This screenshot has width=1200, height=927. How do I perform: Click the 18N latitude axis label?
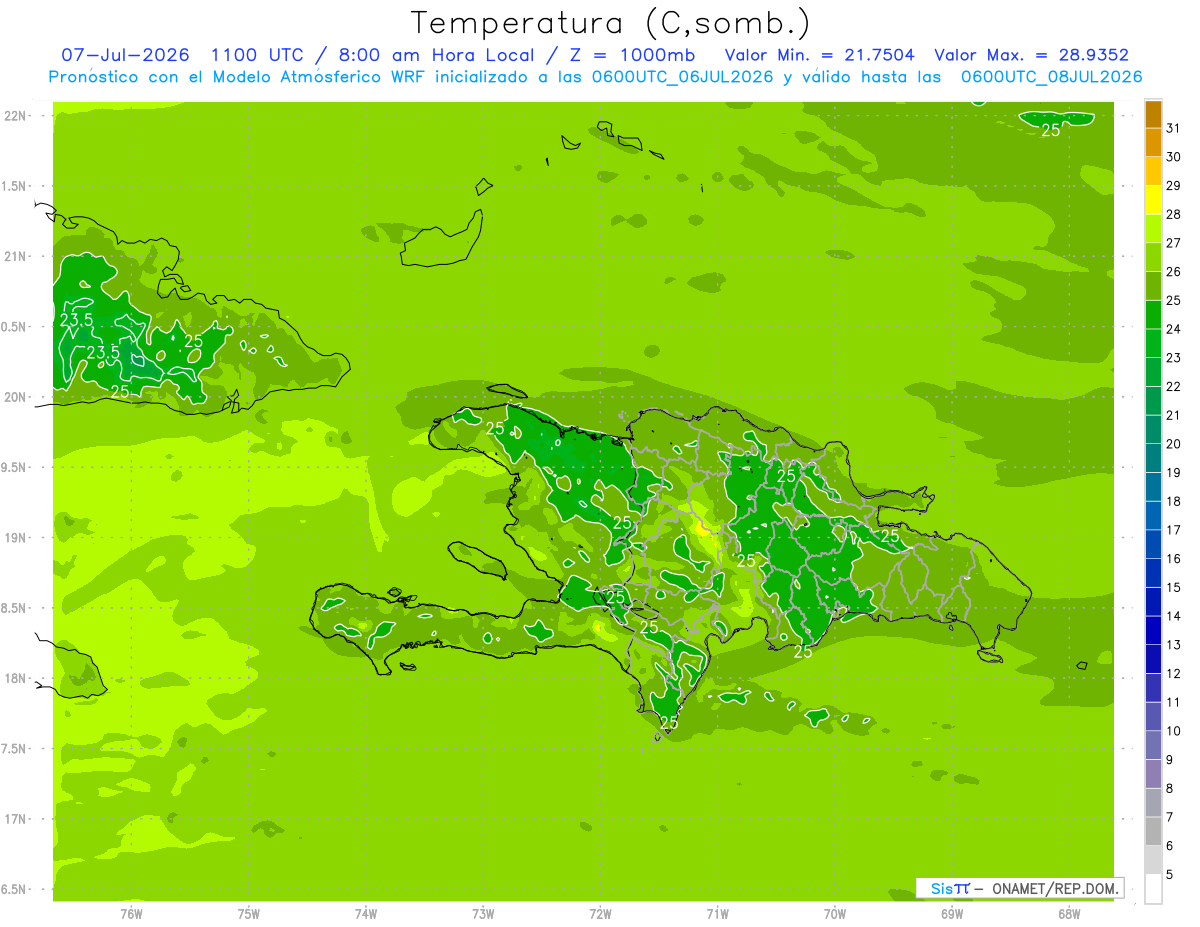tap(15, 678)
